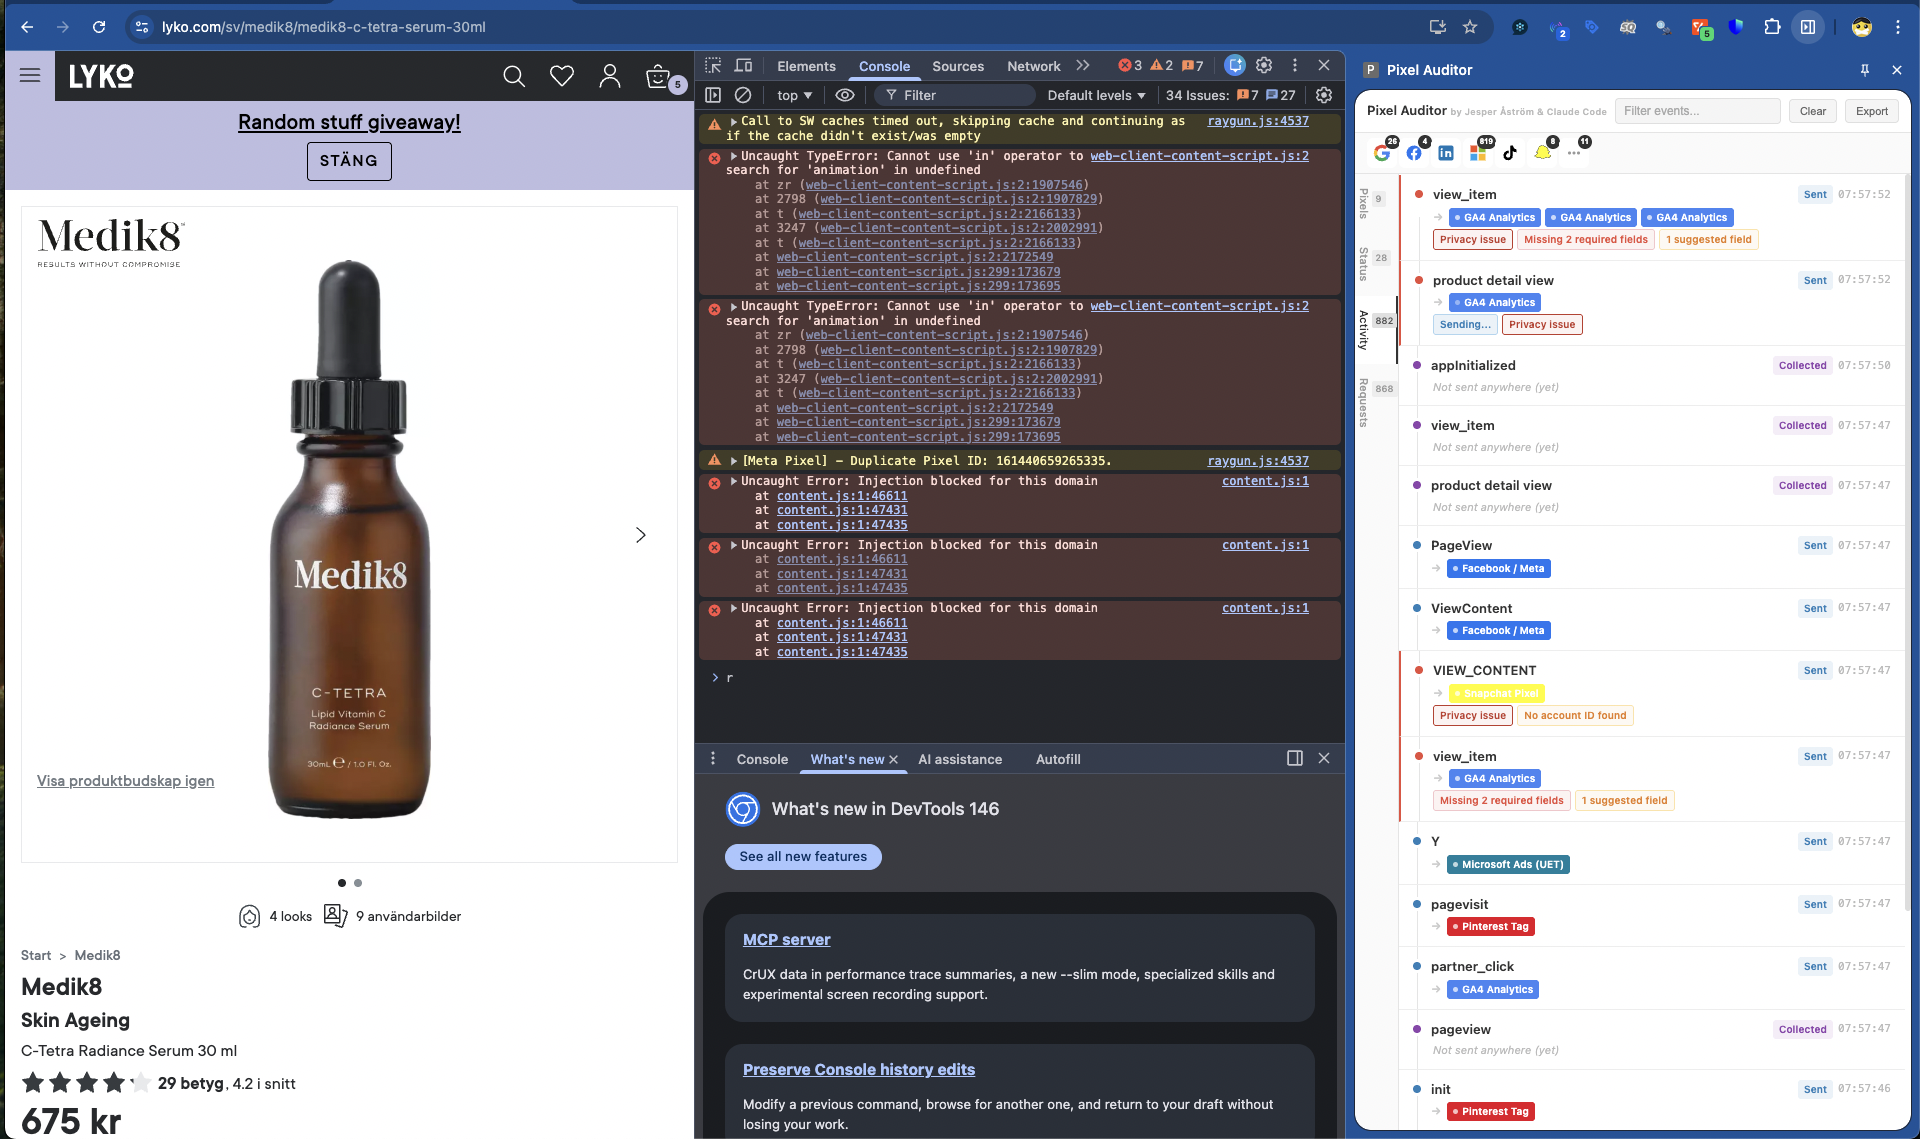Open the top frame context dropdown

click(792, 95)
